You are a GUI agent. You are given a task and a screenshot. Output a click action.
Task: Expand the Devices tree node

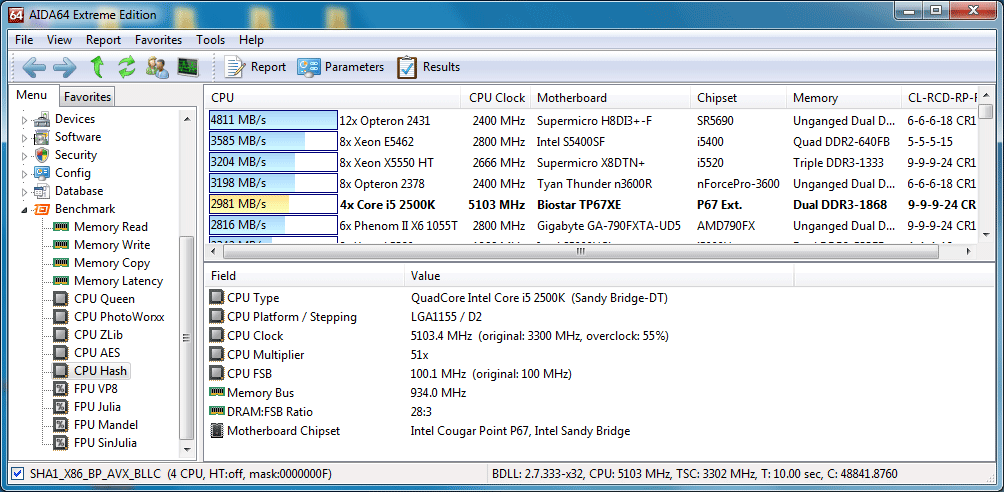click(x=25, y=120)
